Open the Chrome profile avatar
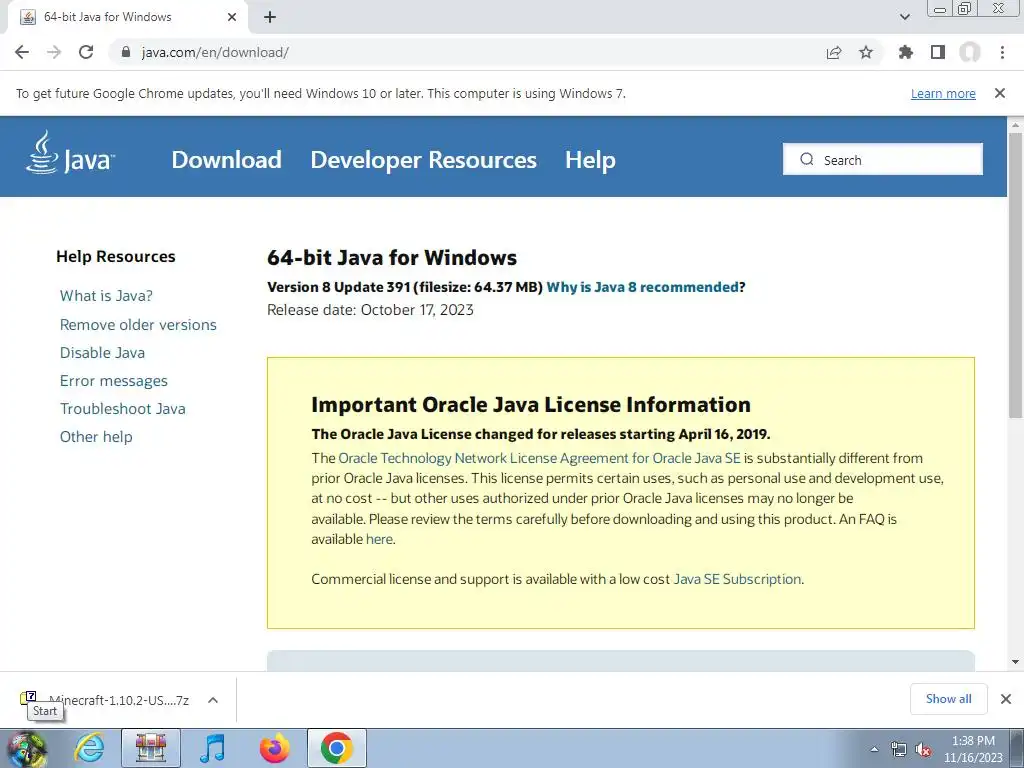The image size is (1024, 768). tap(970, 52)
